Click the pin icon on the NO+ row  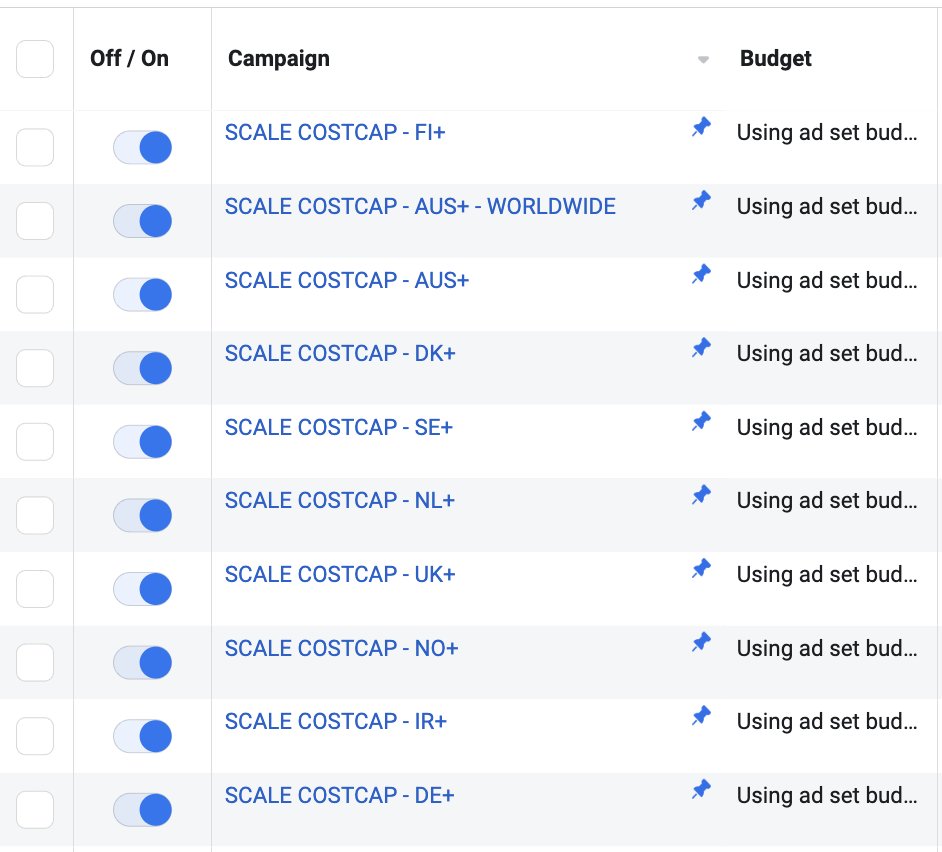(x=701, y=641)
